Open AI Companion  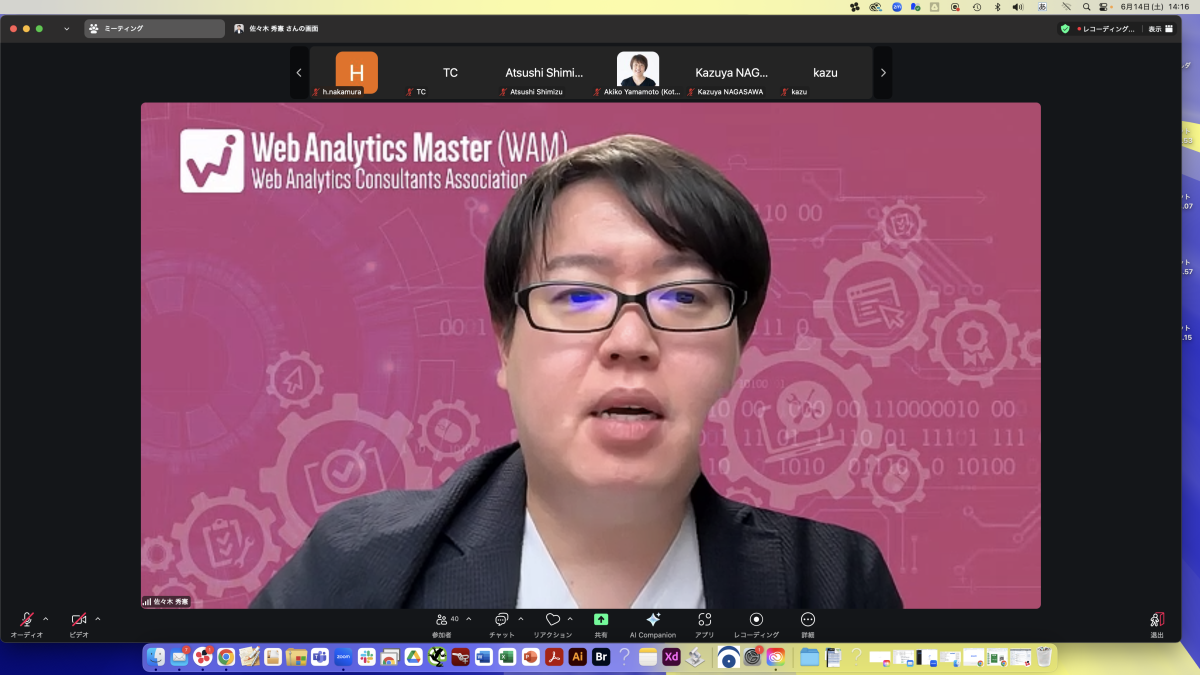[653, 620]
